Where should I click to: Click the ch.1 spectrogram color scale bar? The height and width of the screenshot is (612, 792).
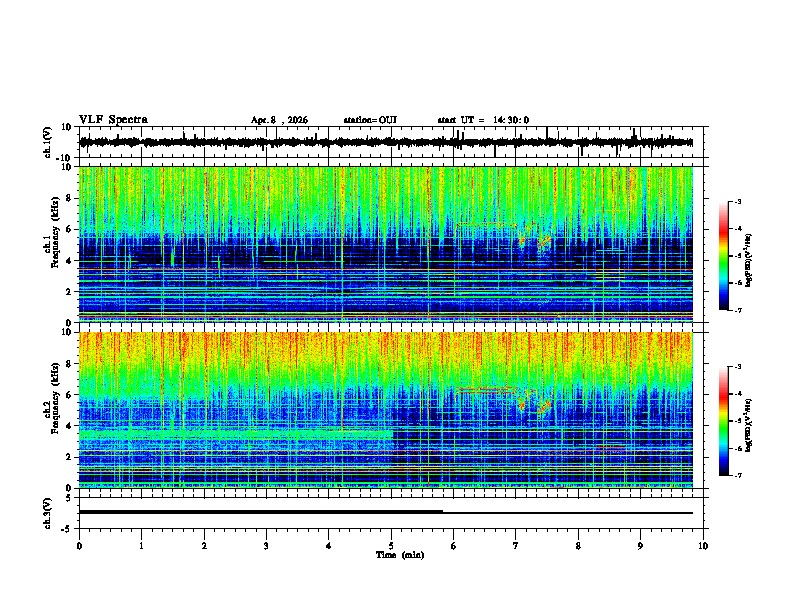724,256
